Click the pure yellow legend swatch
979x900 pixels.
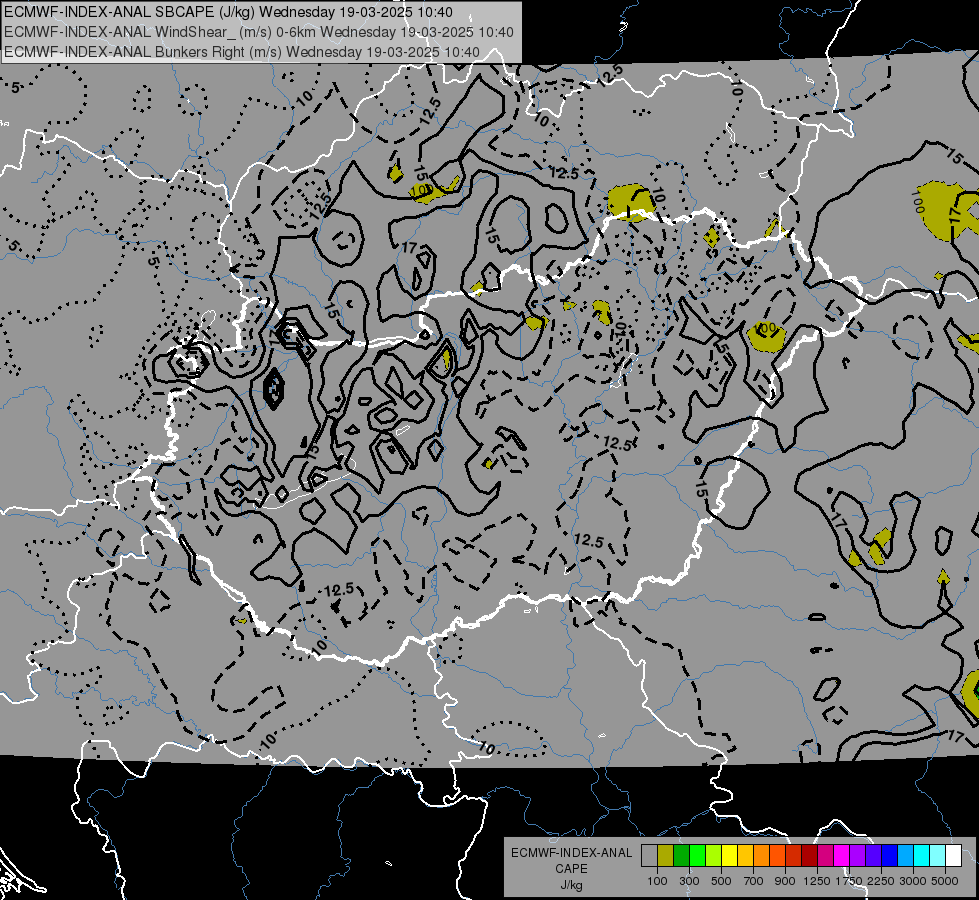click(x=729, y=856)
